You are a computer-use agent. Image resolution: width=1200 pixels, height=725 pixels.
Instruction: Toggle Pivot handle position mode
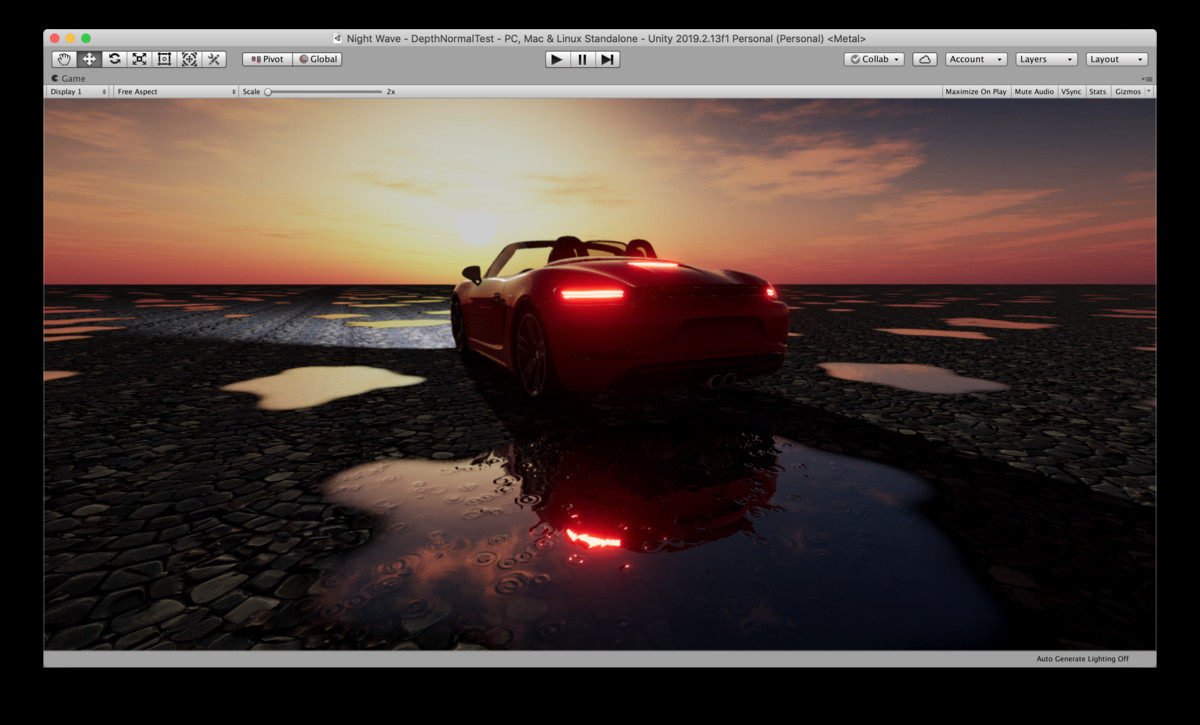point(265,58)
